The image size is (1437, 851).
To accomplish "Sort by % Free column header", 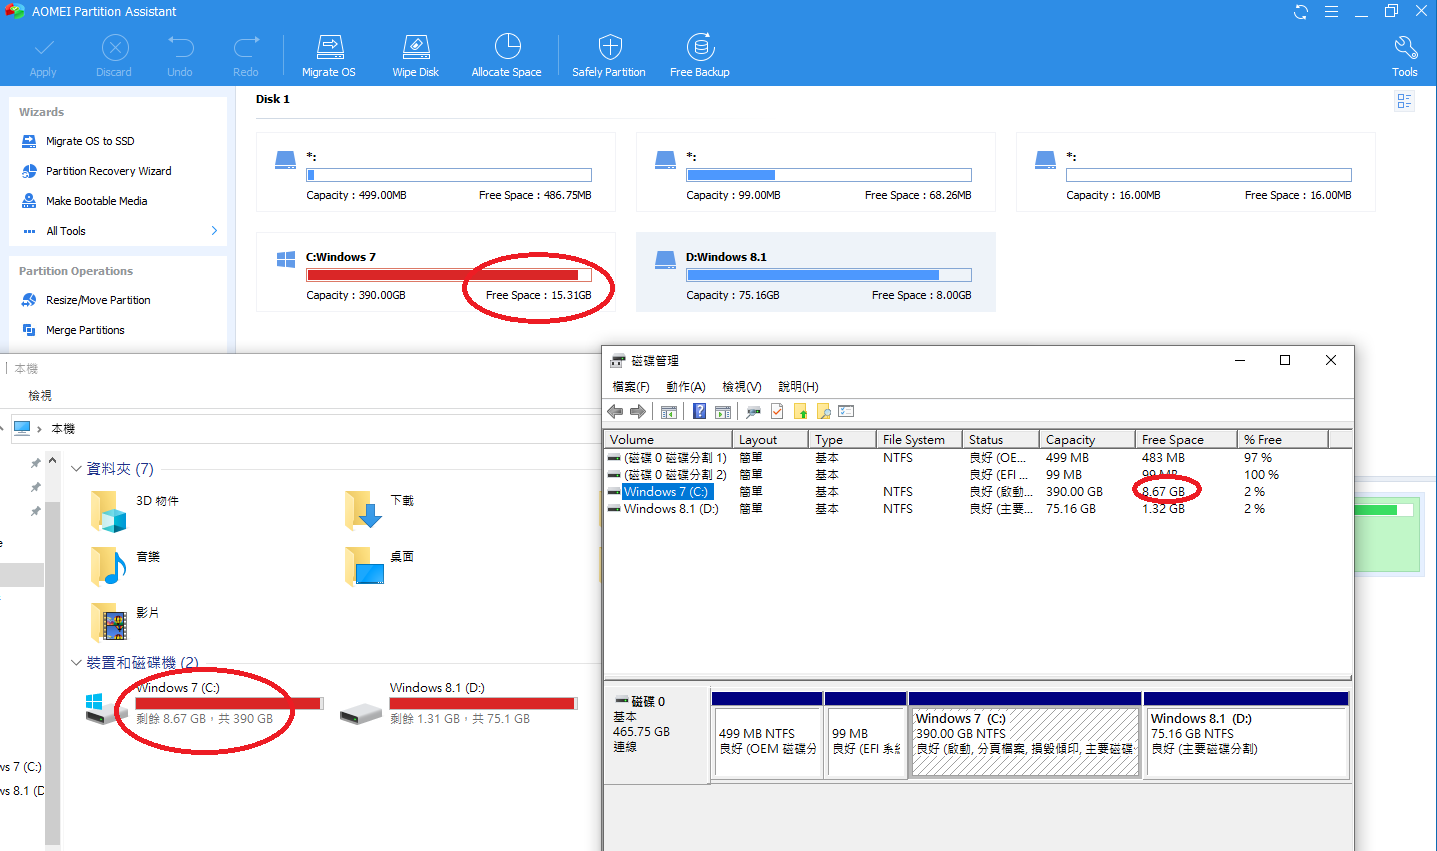I will coord(1283,440).
